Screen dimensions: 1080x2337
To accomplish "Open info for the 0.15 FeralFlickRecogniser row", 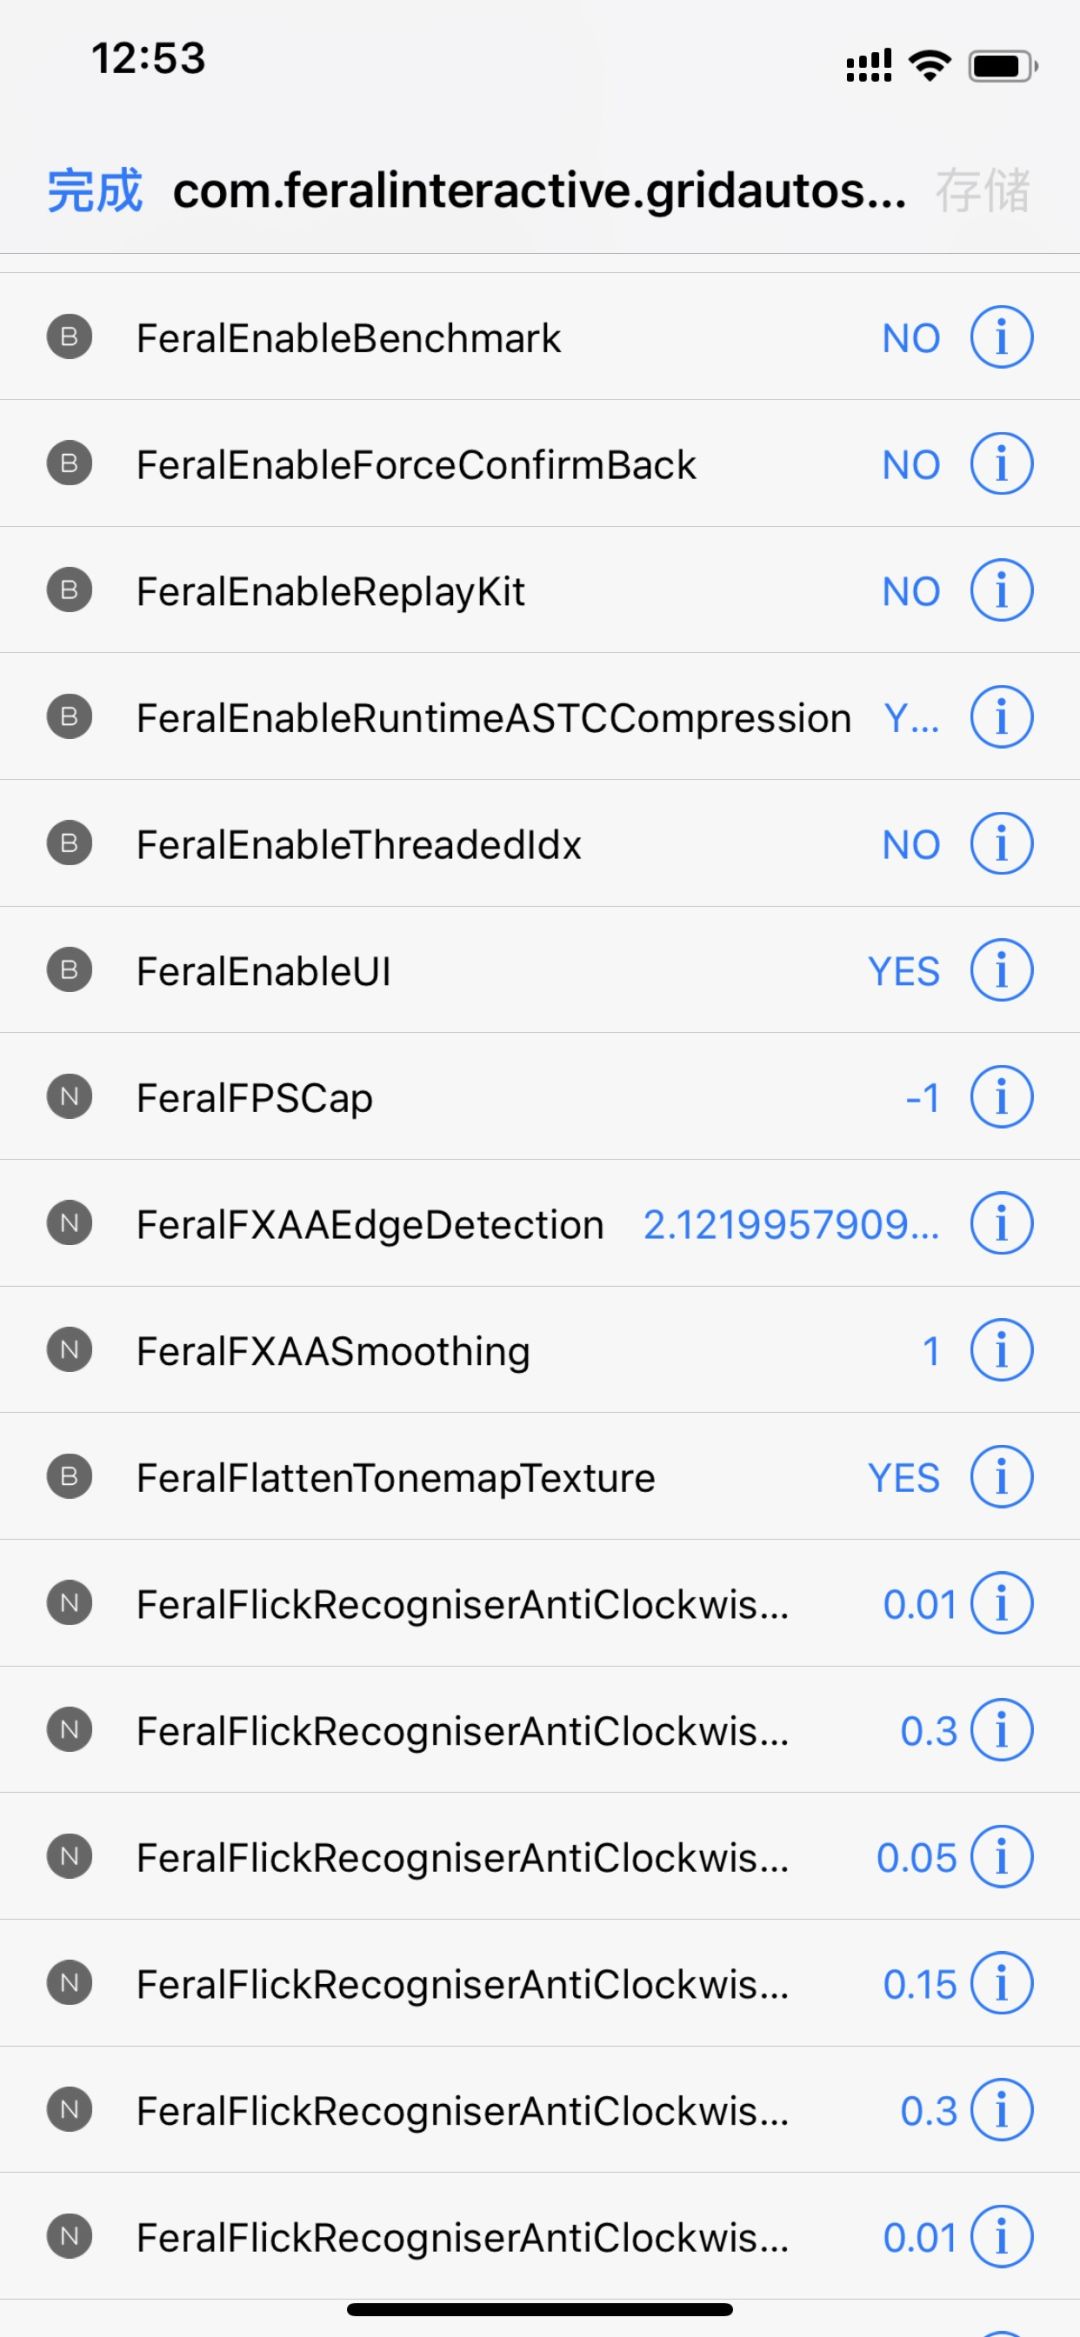I will coord(1001,1983).
